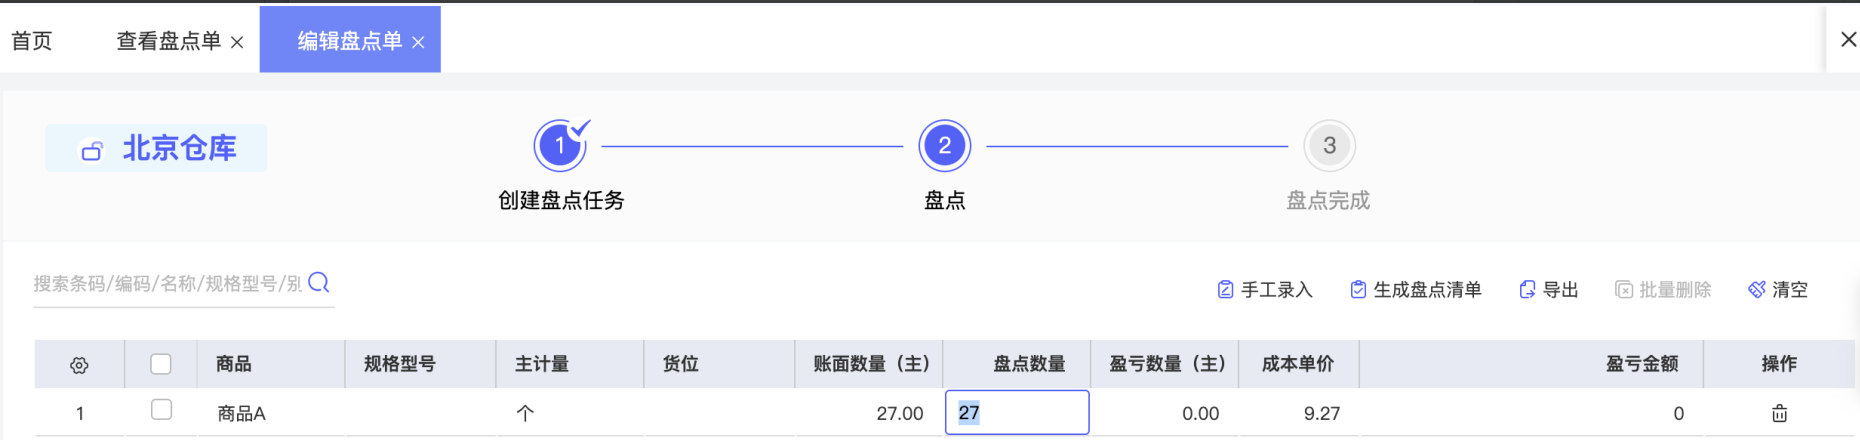Delete 商品A row with trash icon

[x=1779, y=413]
